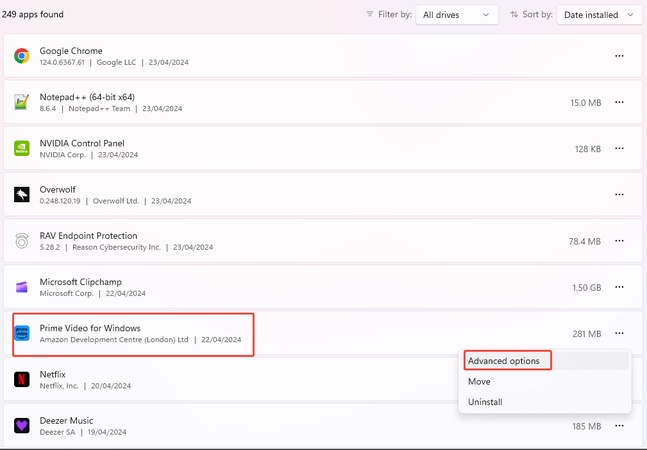Image resolution: width=647 pixels, height=450 pixels.
Task: Select the Google Chrome app name
Action: pos(71,51)
